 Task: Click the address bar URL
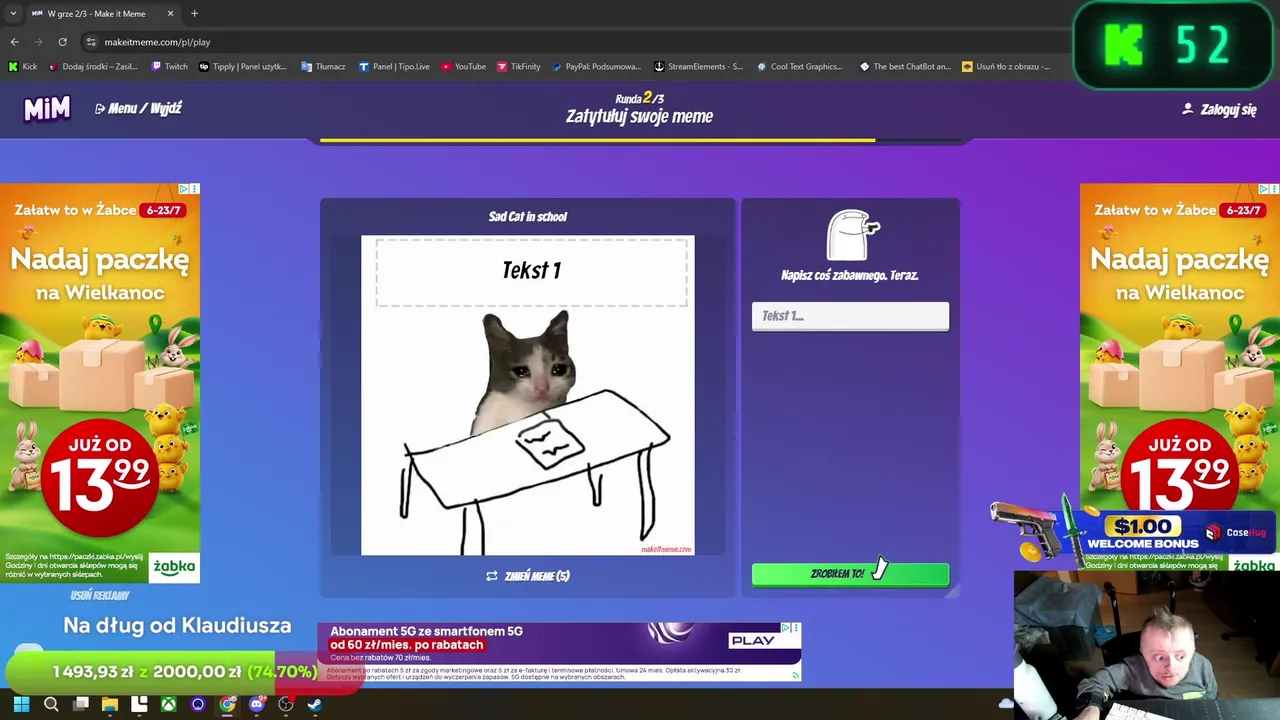157,42
